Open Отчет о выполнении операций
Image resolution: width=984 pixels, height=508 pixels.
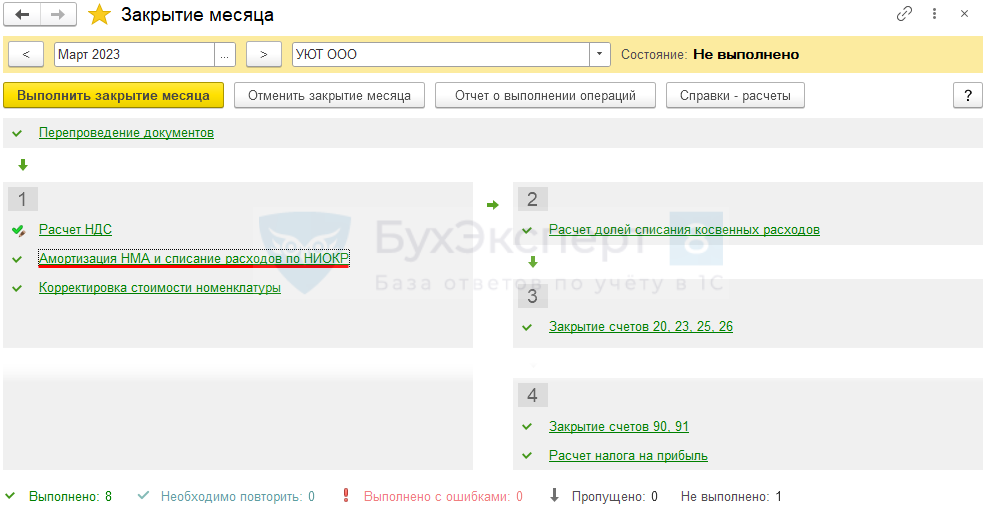pyautogui.click(x=545, y=95)
